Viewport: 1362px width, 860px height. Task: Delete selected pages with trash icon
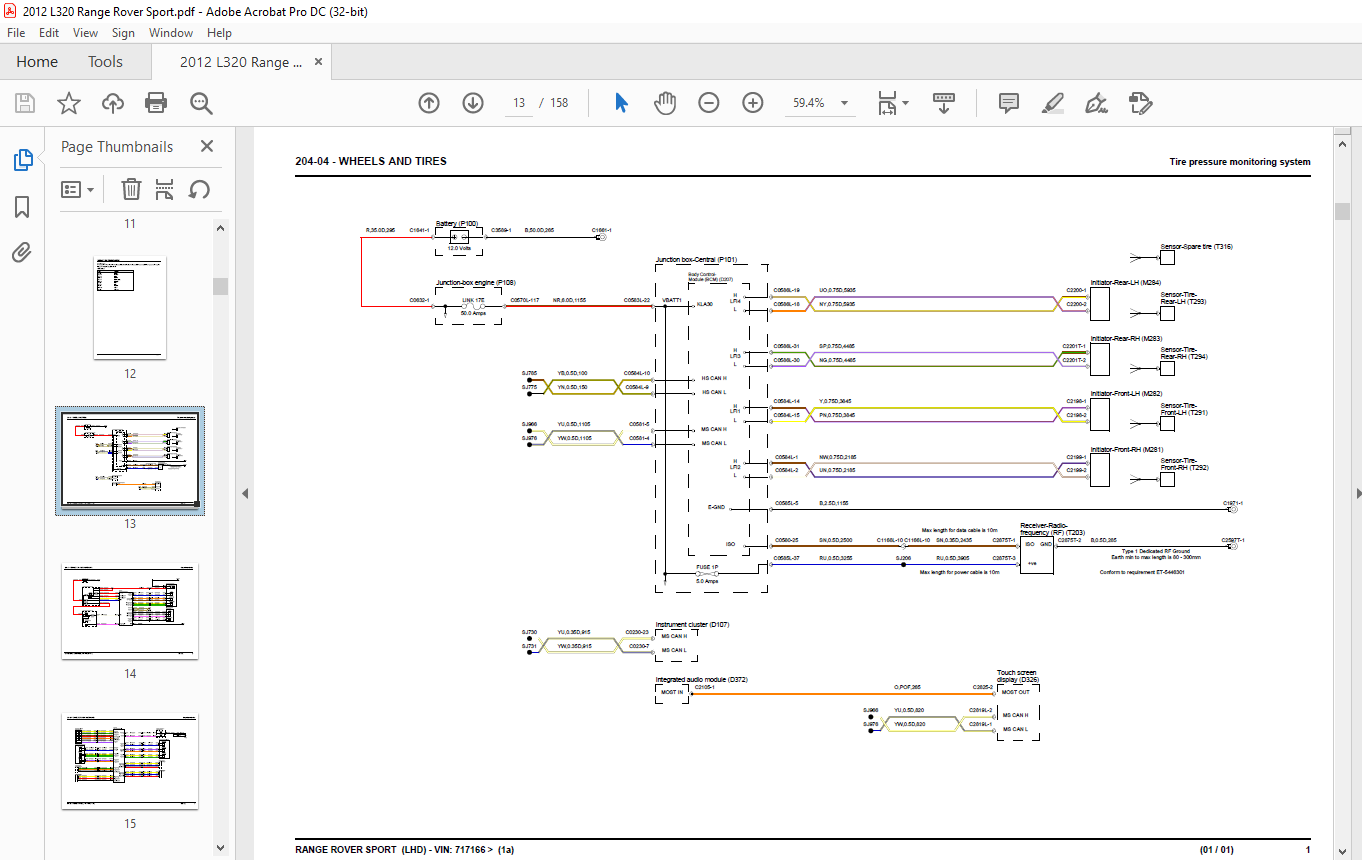pos(131,189)
